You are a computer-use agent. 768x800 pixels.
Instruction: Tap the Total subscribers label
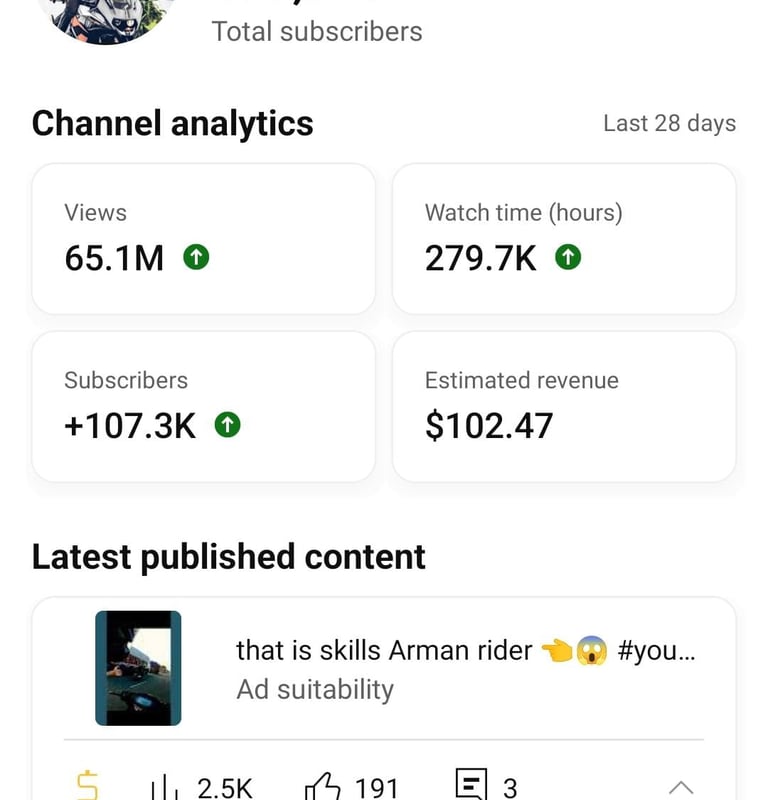tap(317, 32)
